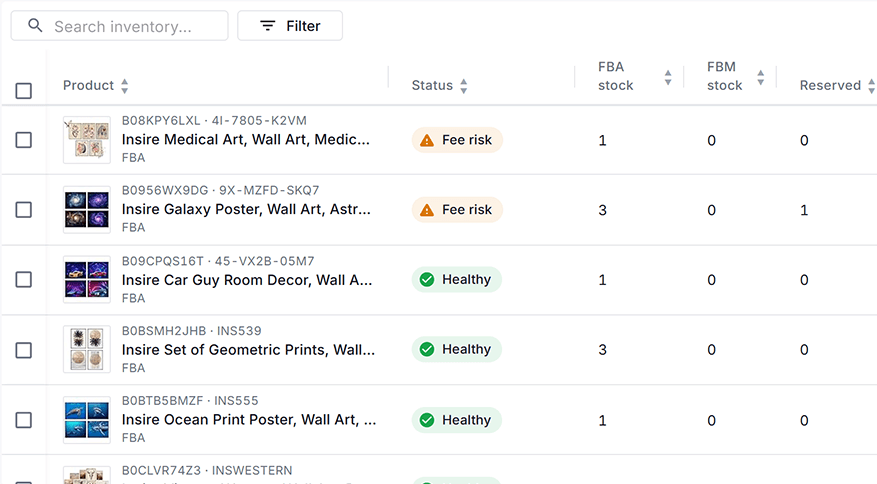The height and width of the screenshot is (484, 877).
Task: Click green check icon on Ocean Print row
Action: pyautogui.click(x=427, y=420)
